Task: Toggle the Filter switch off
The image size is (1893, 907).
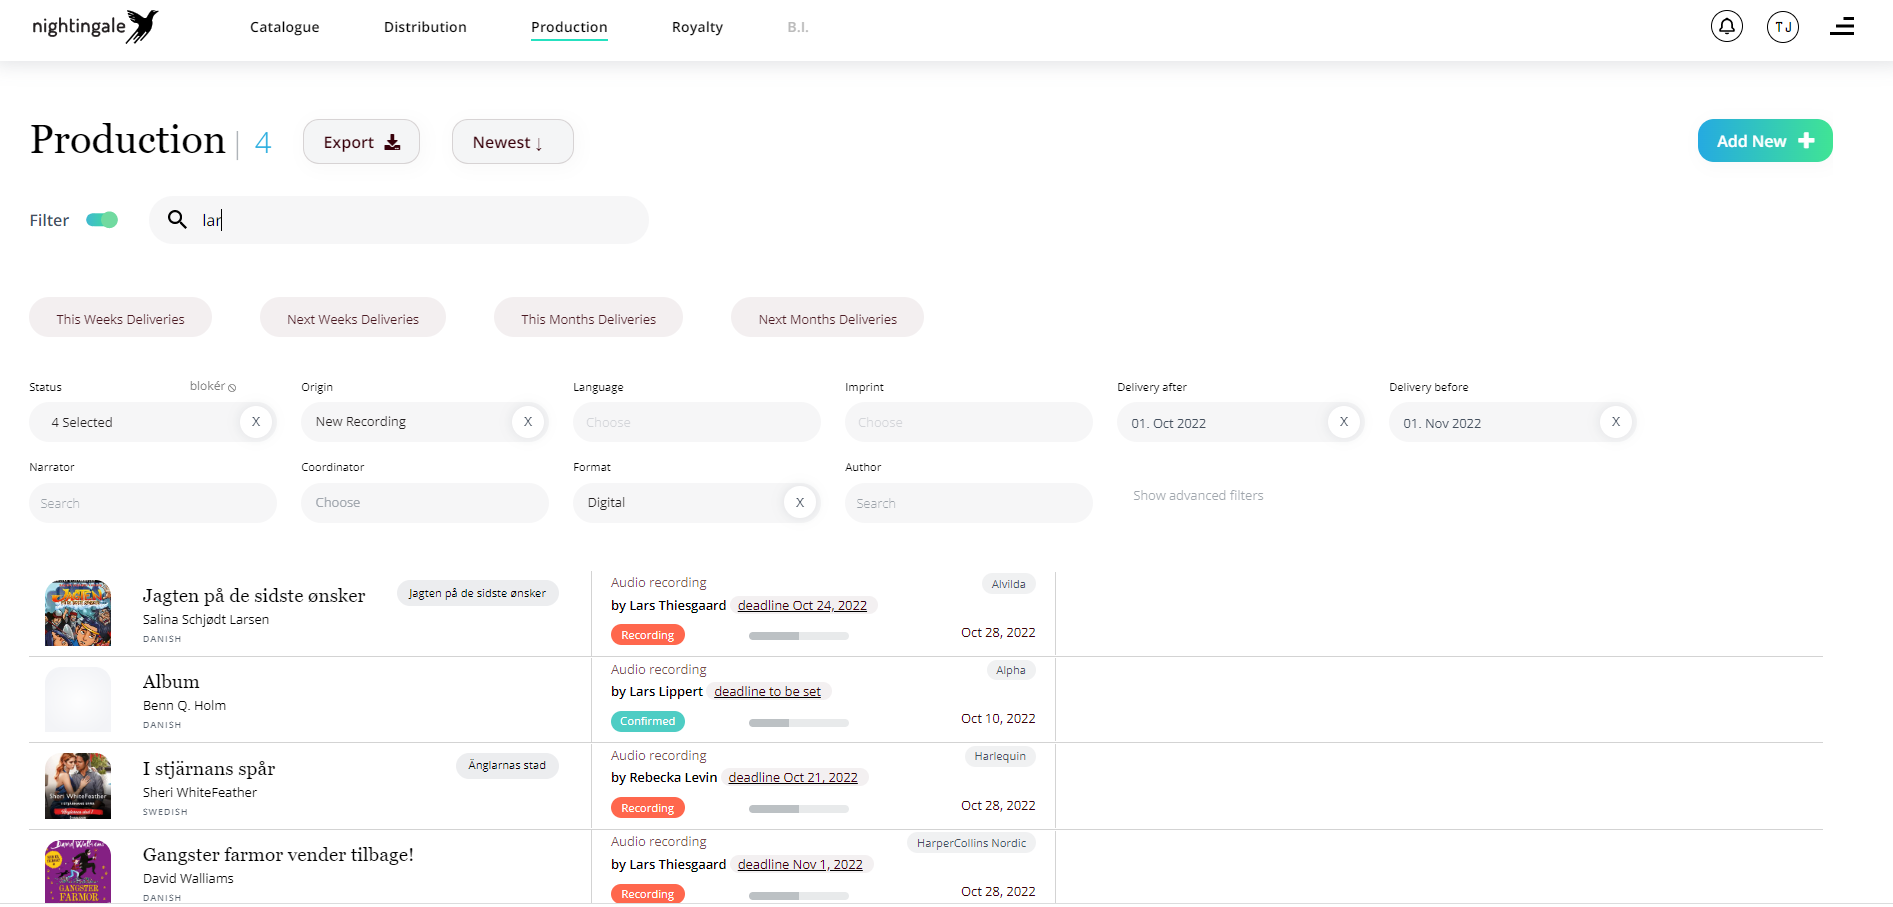Action: (x=102, y=220)
